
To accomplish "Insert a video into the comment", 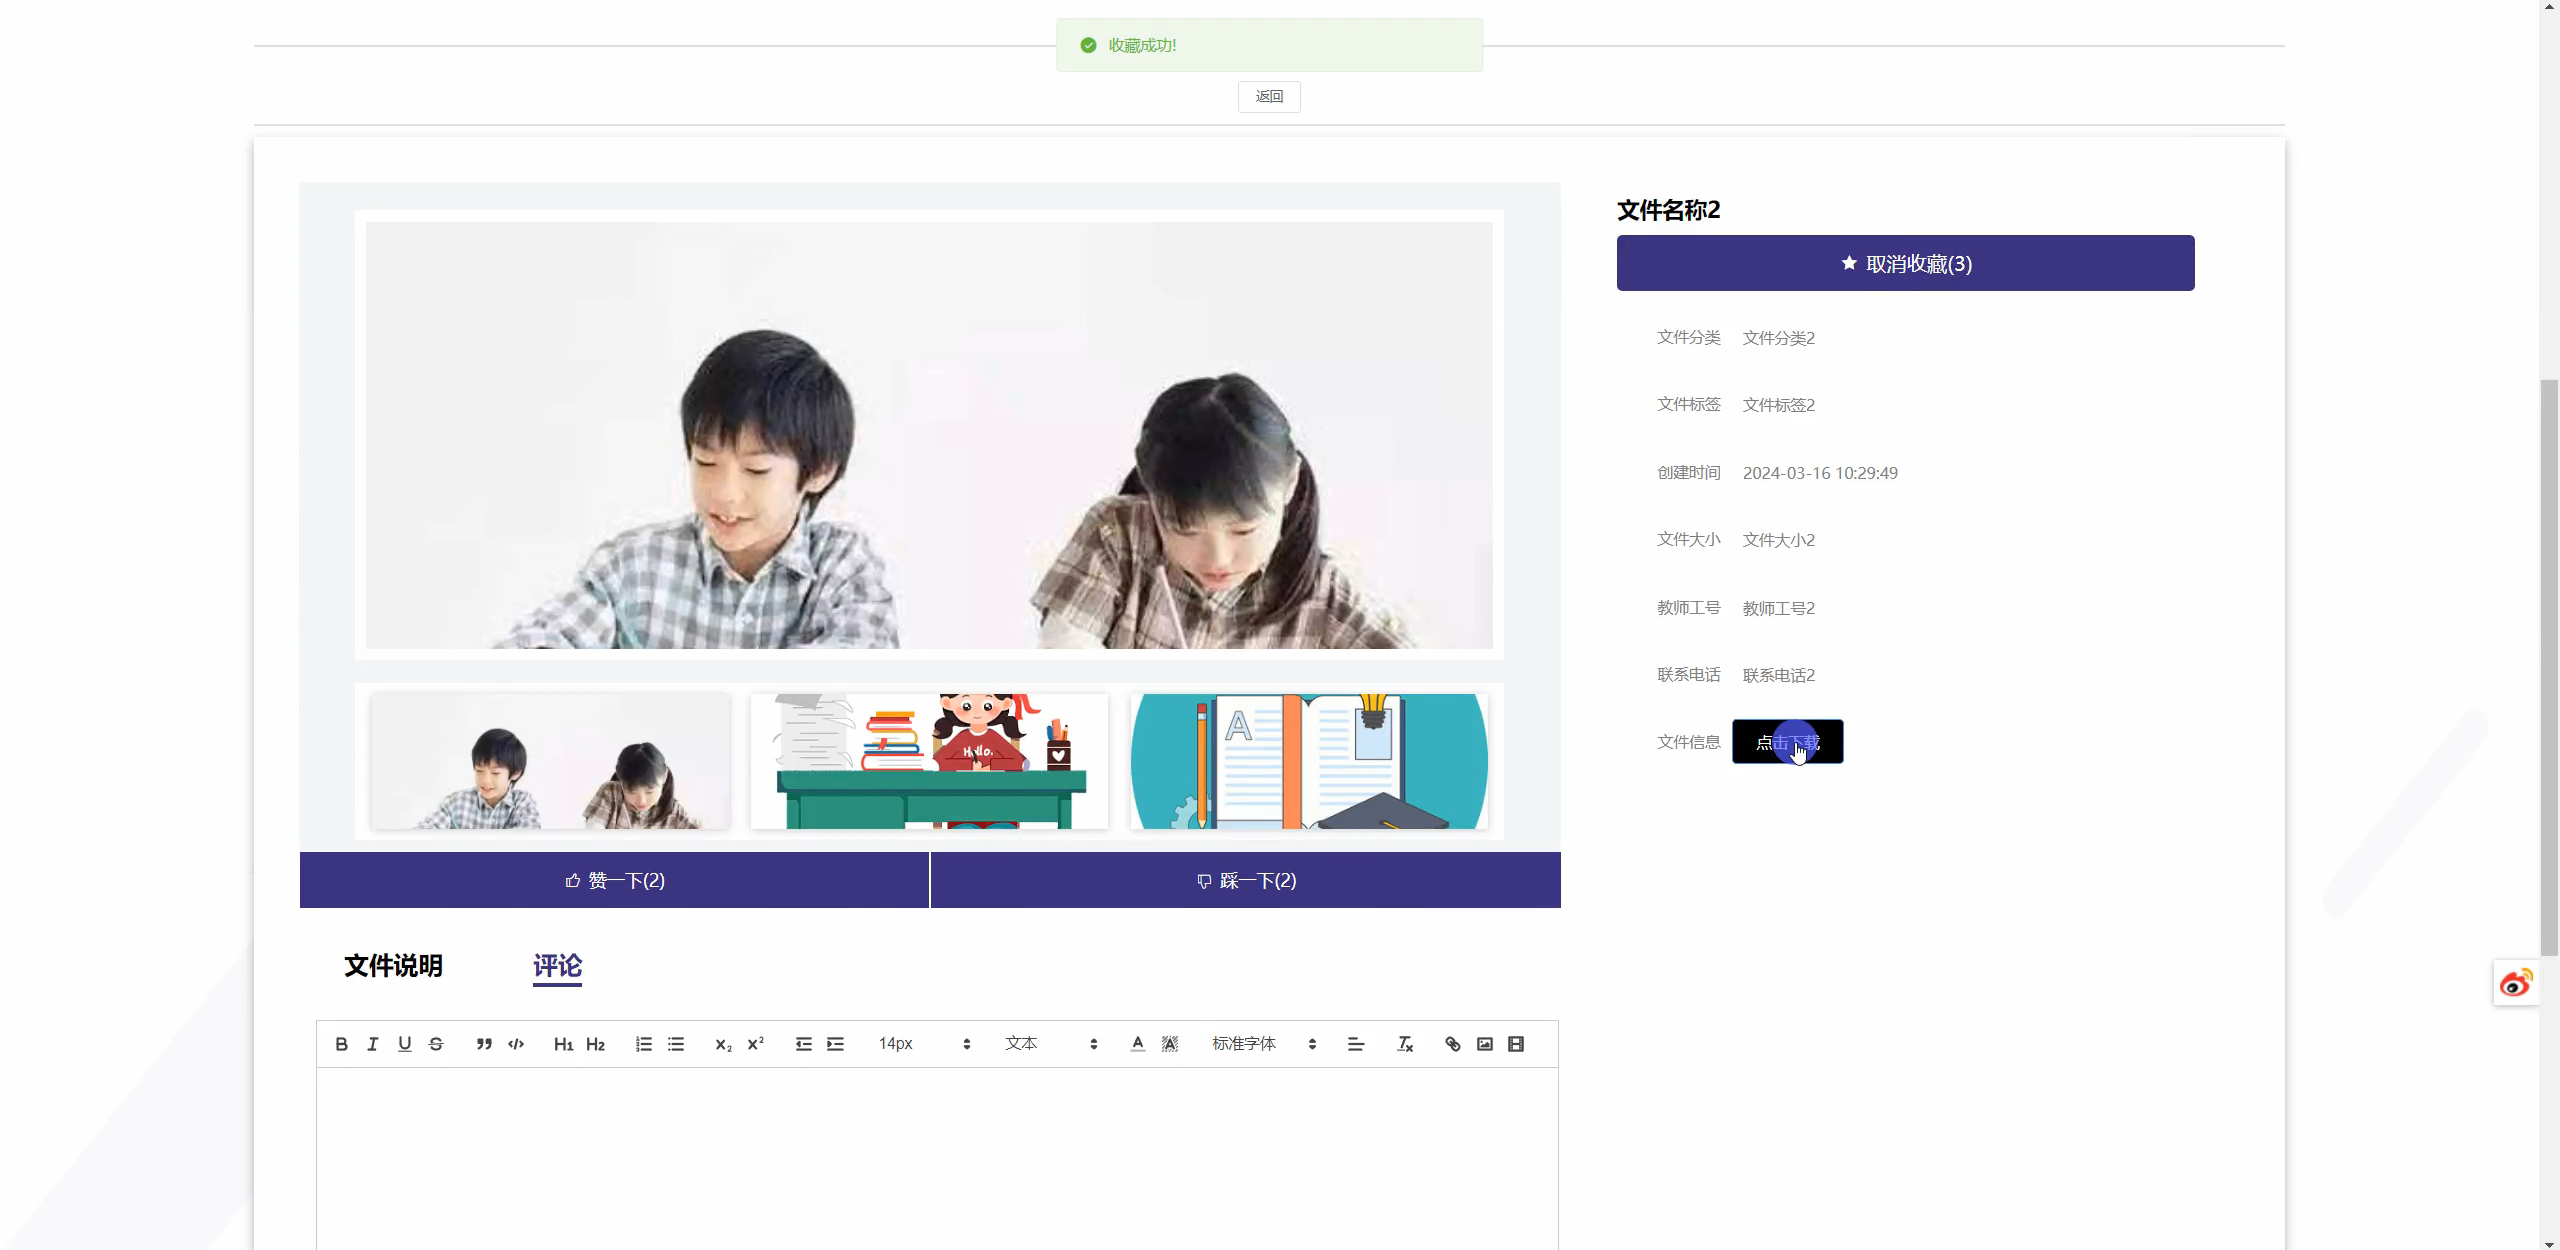I will pyautogui.click(x=1516, y=1044).
